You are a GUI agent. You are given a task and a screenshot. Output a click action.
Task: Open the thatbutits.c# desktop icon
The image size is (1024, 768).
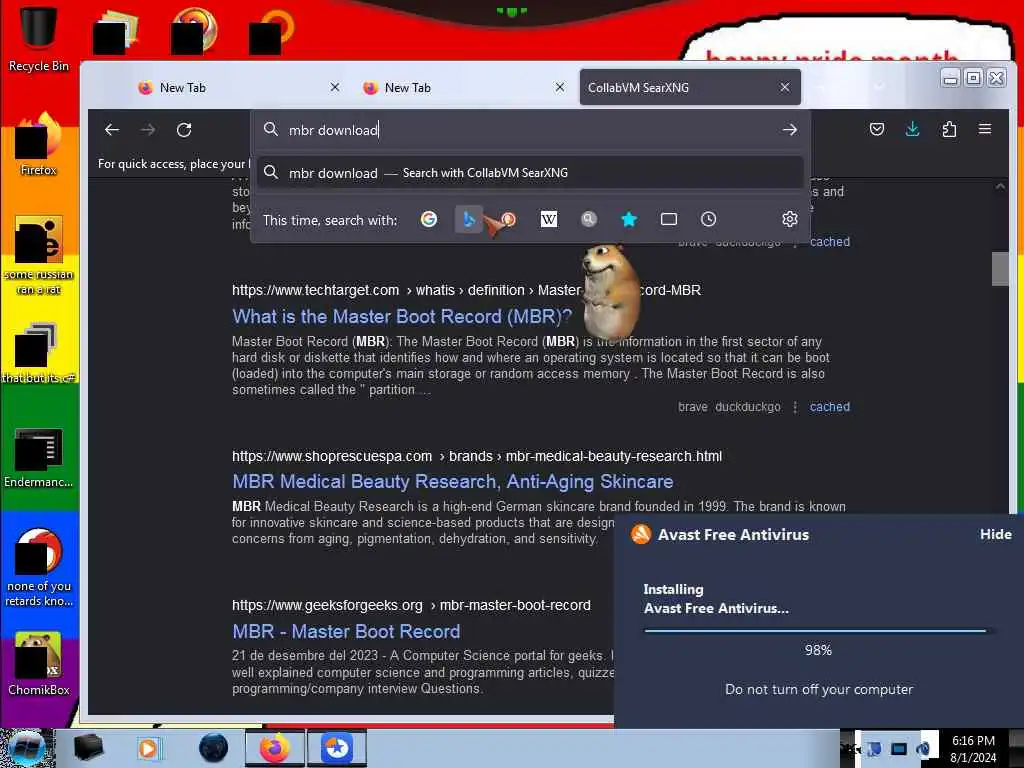tap(38, 353)
